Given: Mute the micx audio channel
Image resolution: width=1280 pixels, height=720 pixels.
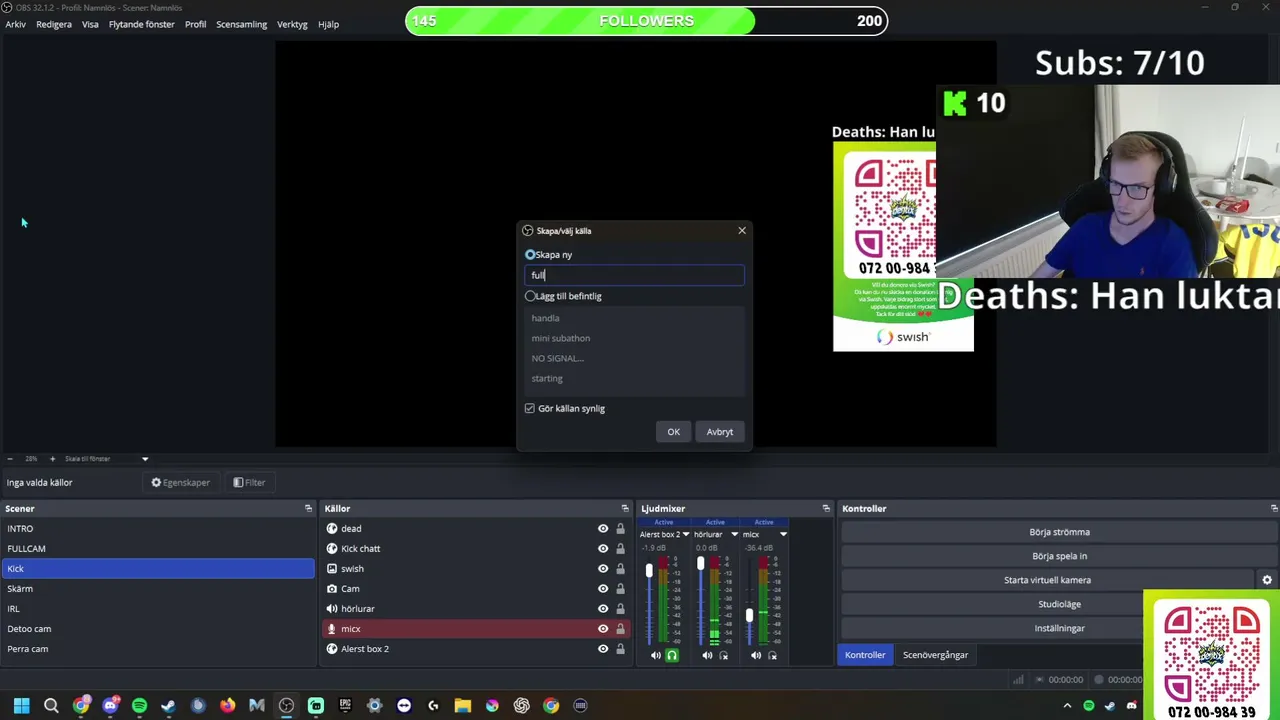Looking at the screenshot, I should [756, 656].
